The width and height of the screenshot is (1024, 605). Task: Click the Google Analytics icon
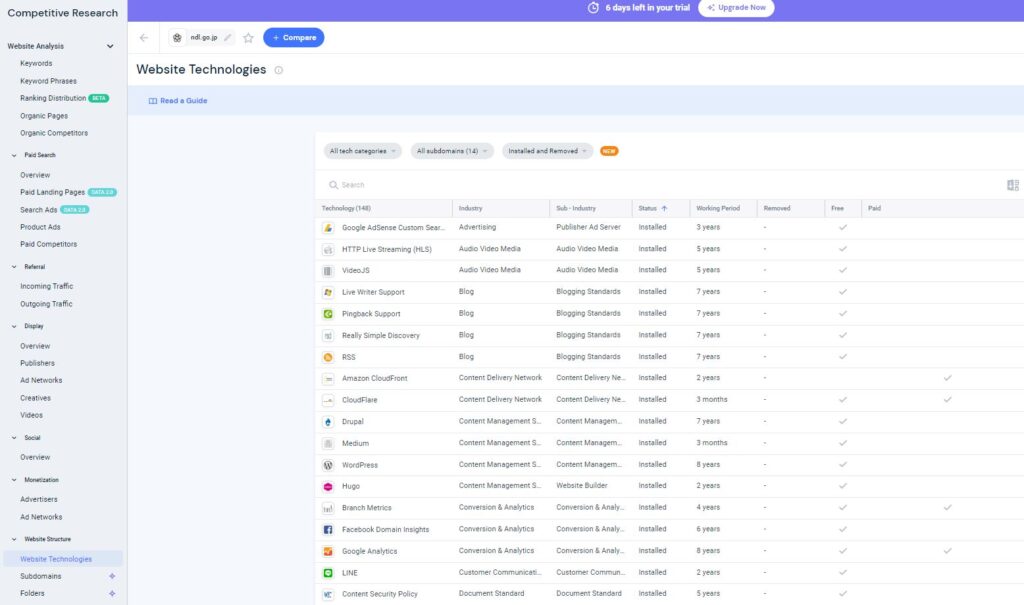click(328, 551)
